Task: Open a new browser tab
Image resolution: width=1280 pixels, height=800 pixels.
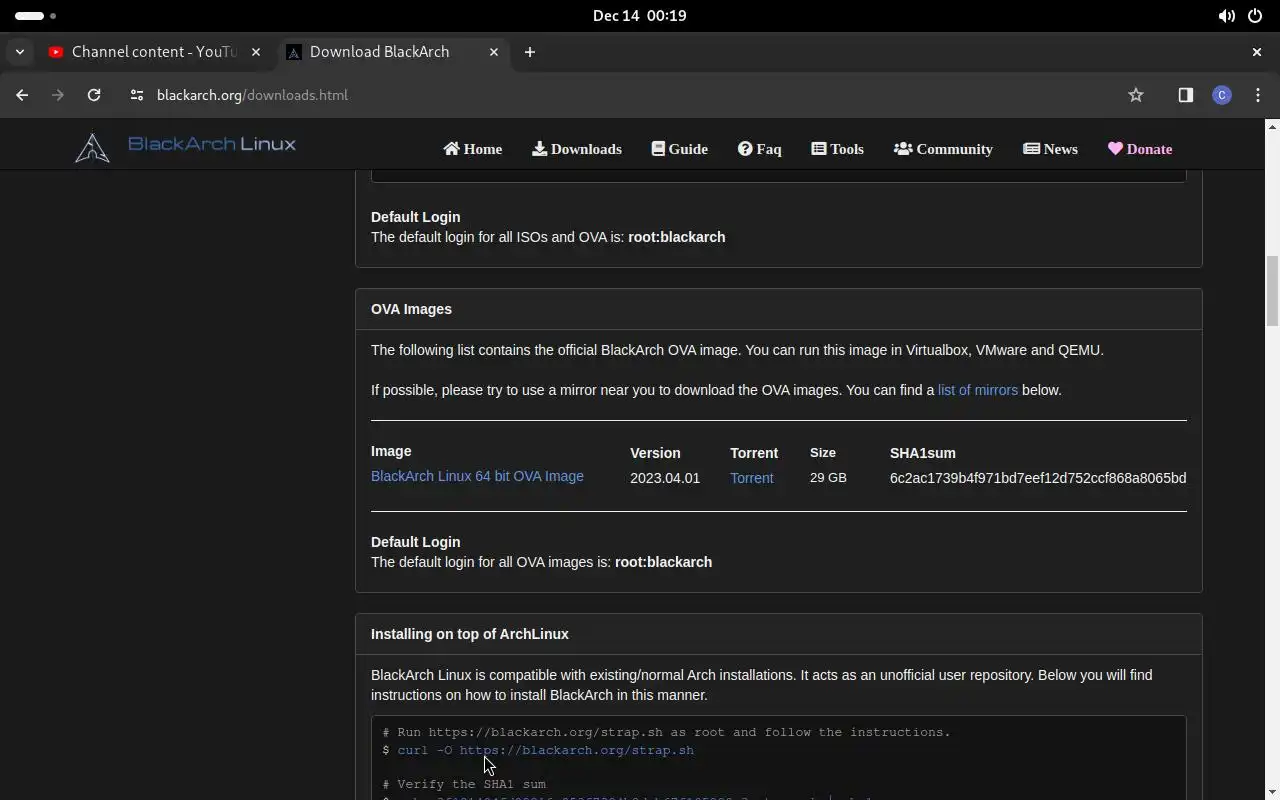Action: tap(530, 52)
